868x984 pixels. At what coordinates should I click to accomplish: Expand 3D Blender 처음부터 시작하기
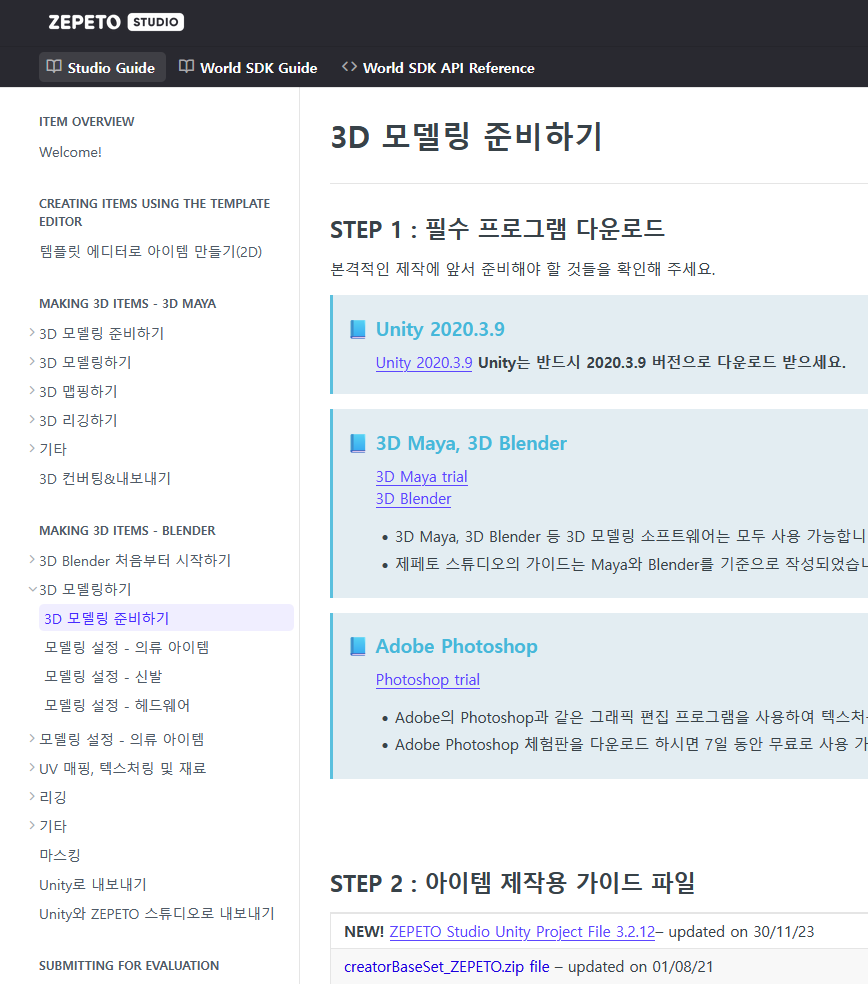tap(32, 560)
